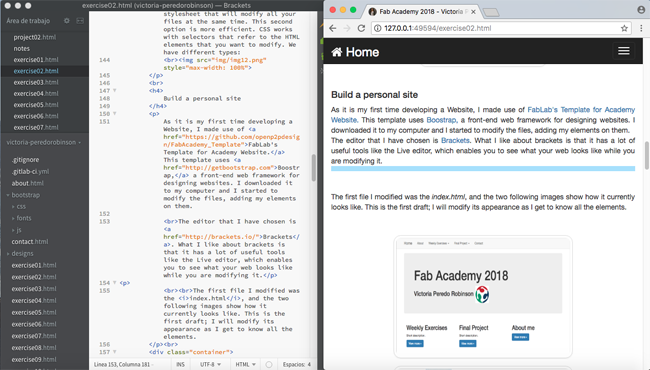Click Espacios: 4 indentation setting
650x370 pixels.
pyautogui.click(x=297, y=365)
